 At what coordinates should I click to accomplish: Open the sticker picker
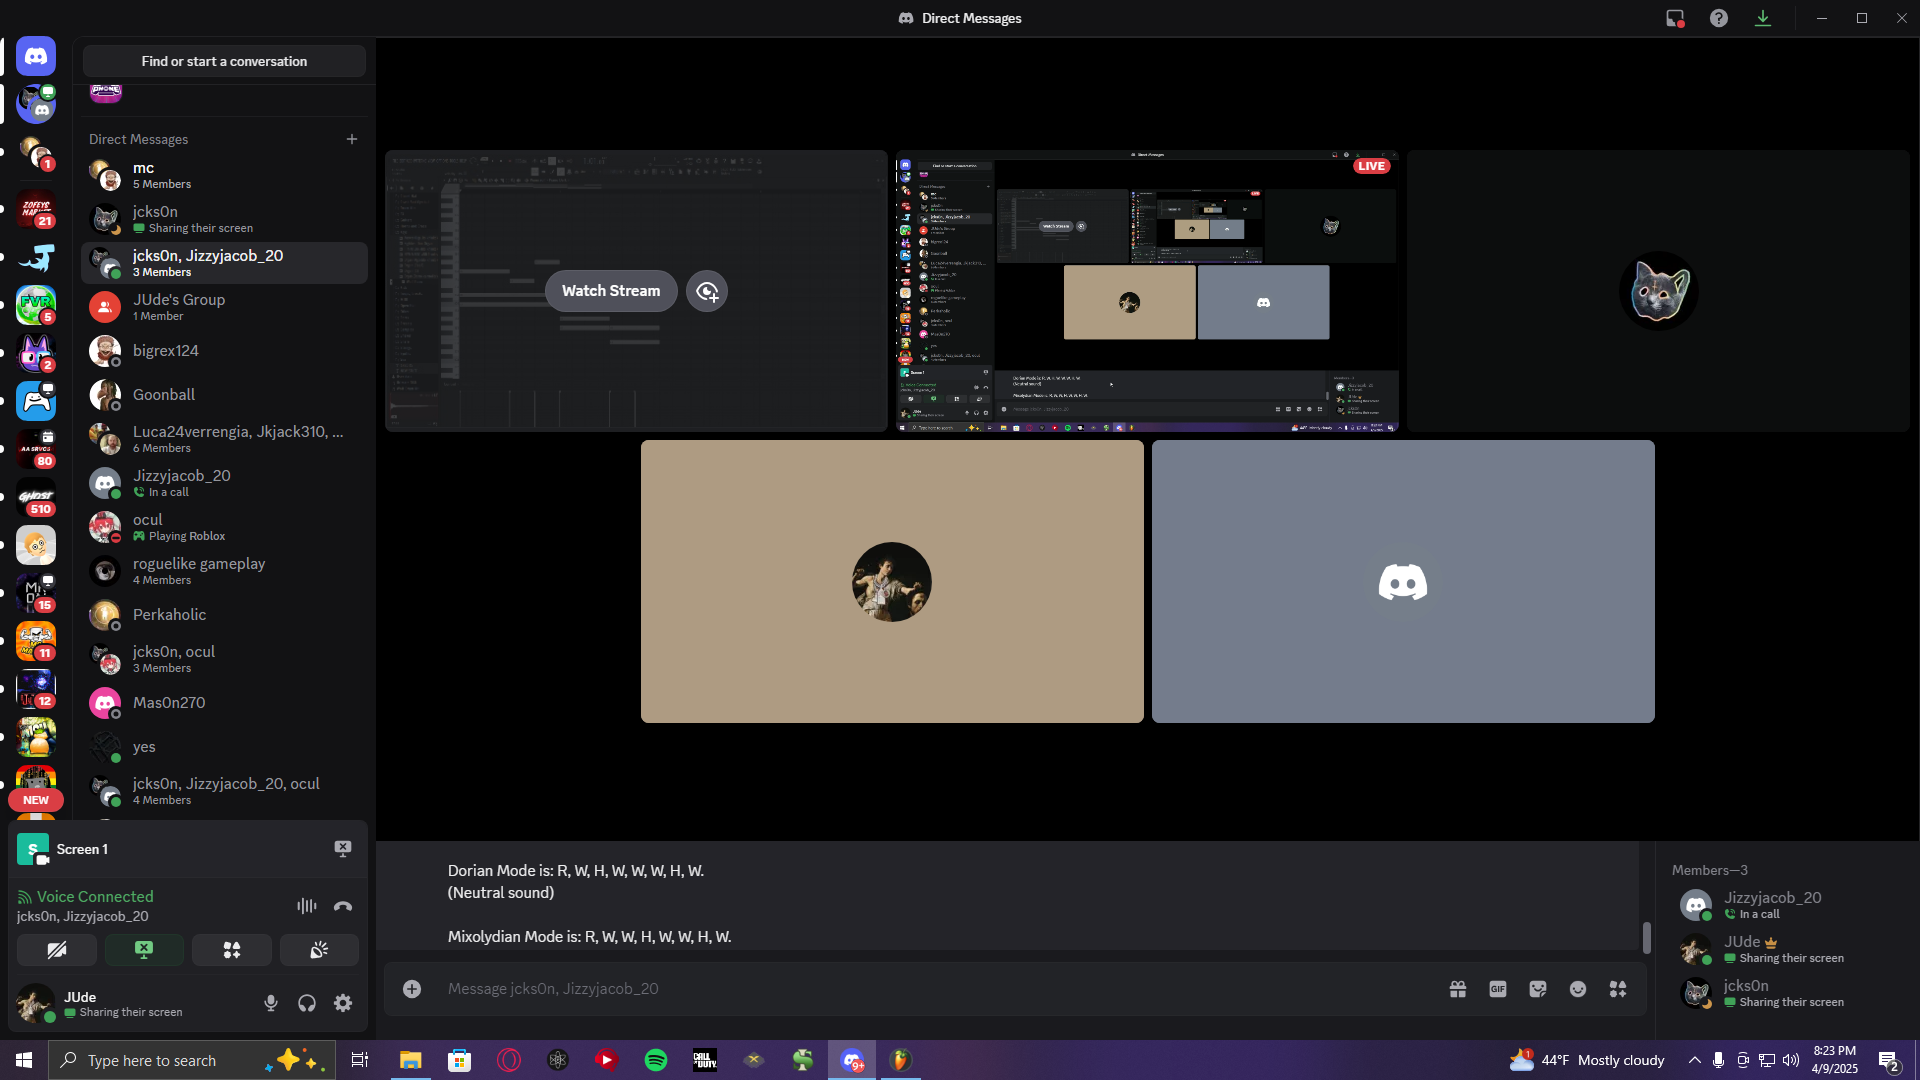click(1538, 989)
